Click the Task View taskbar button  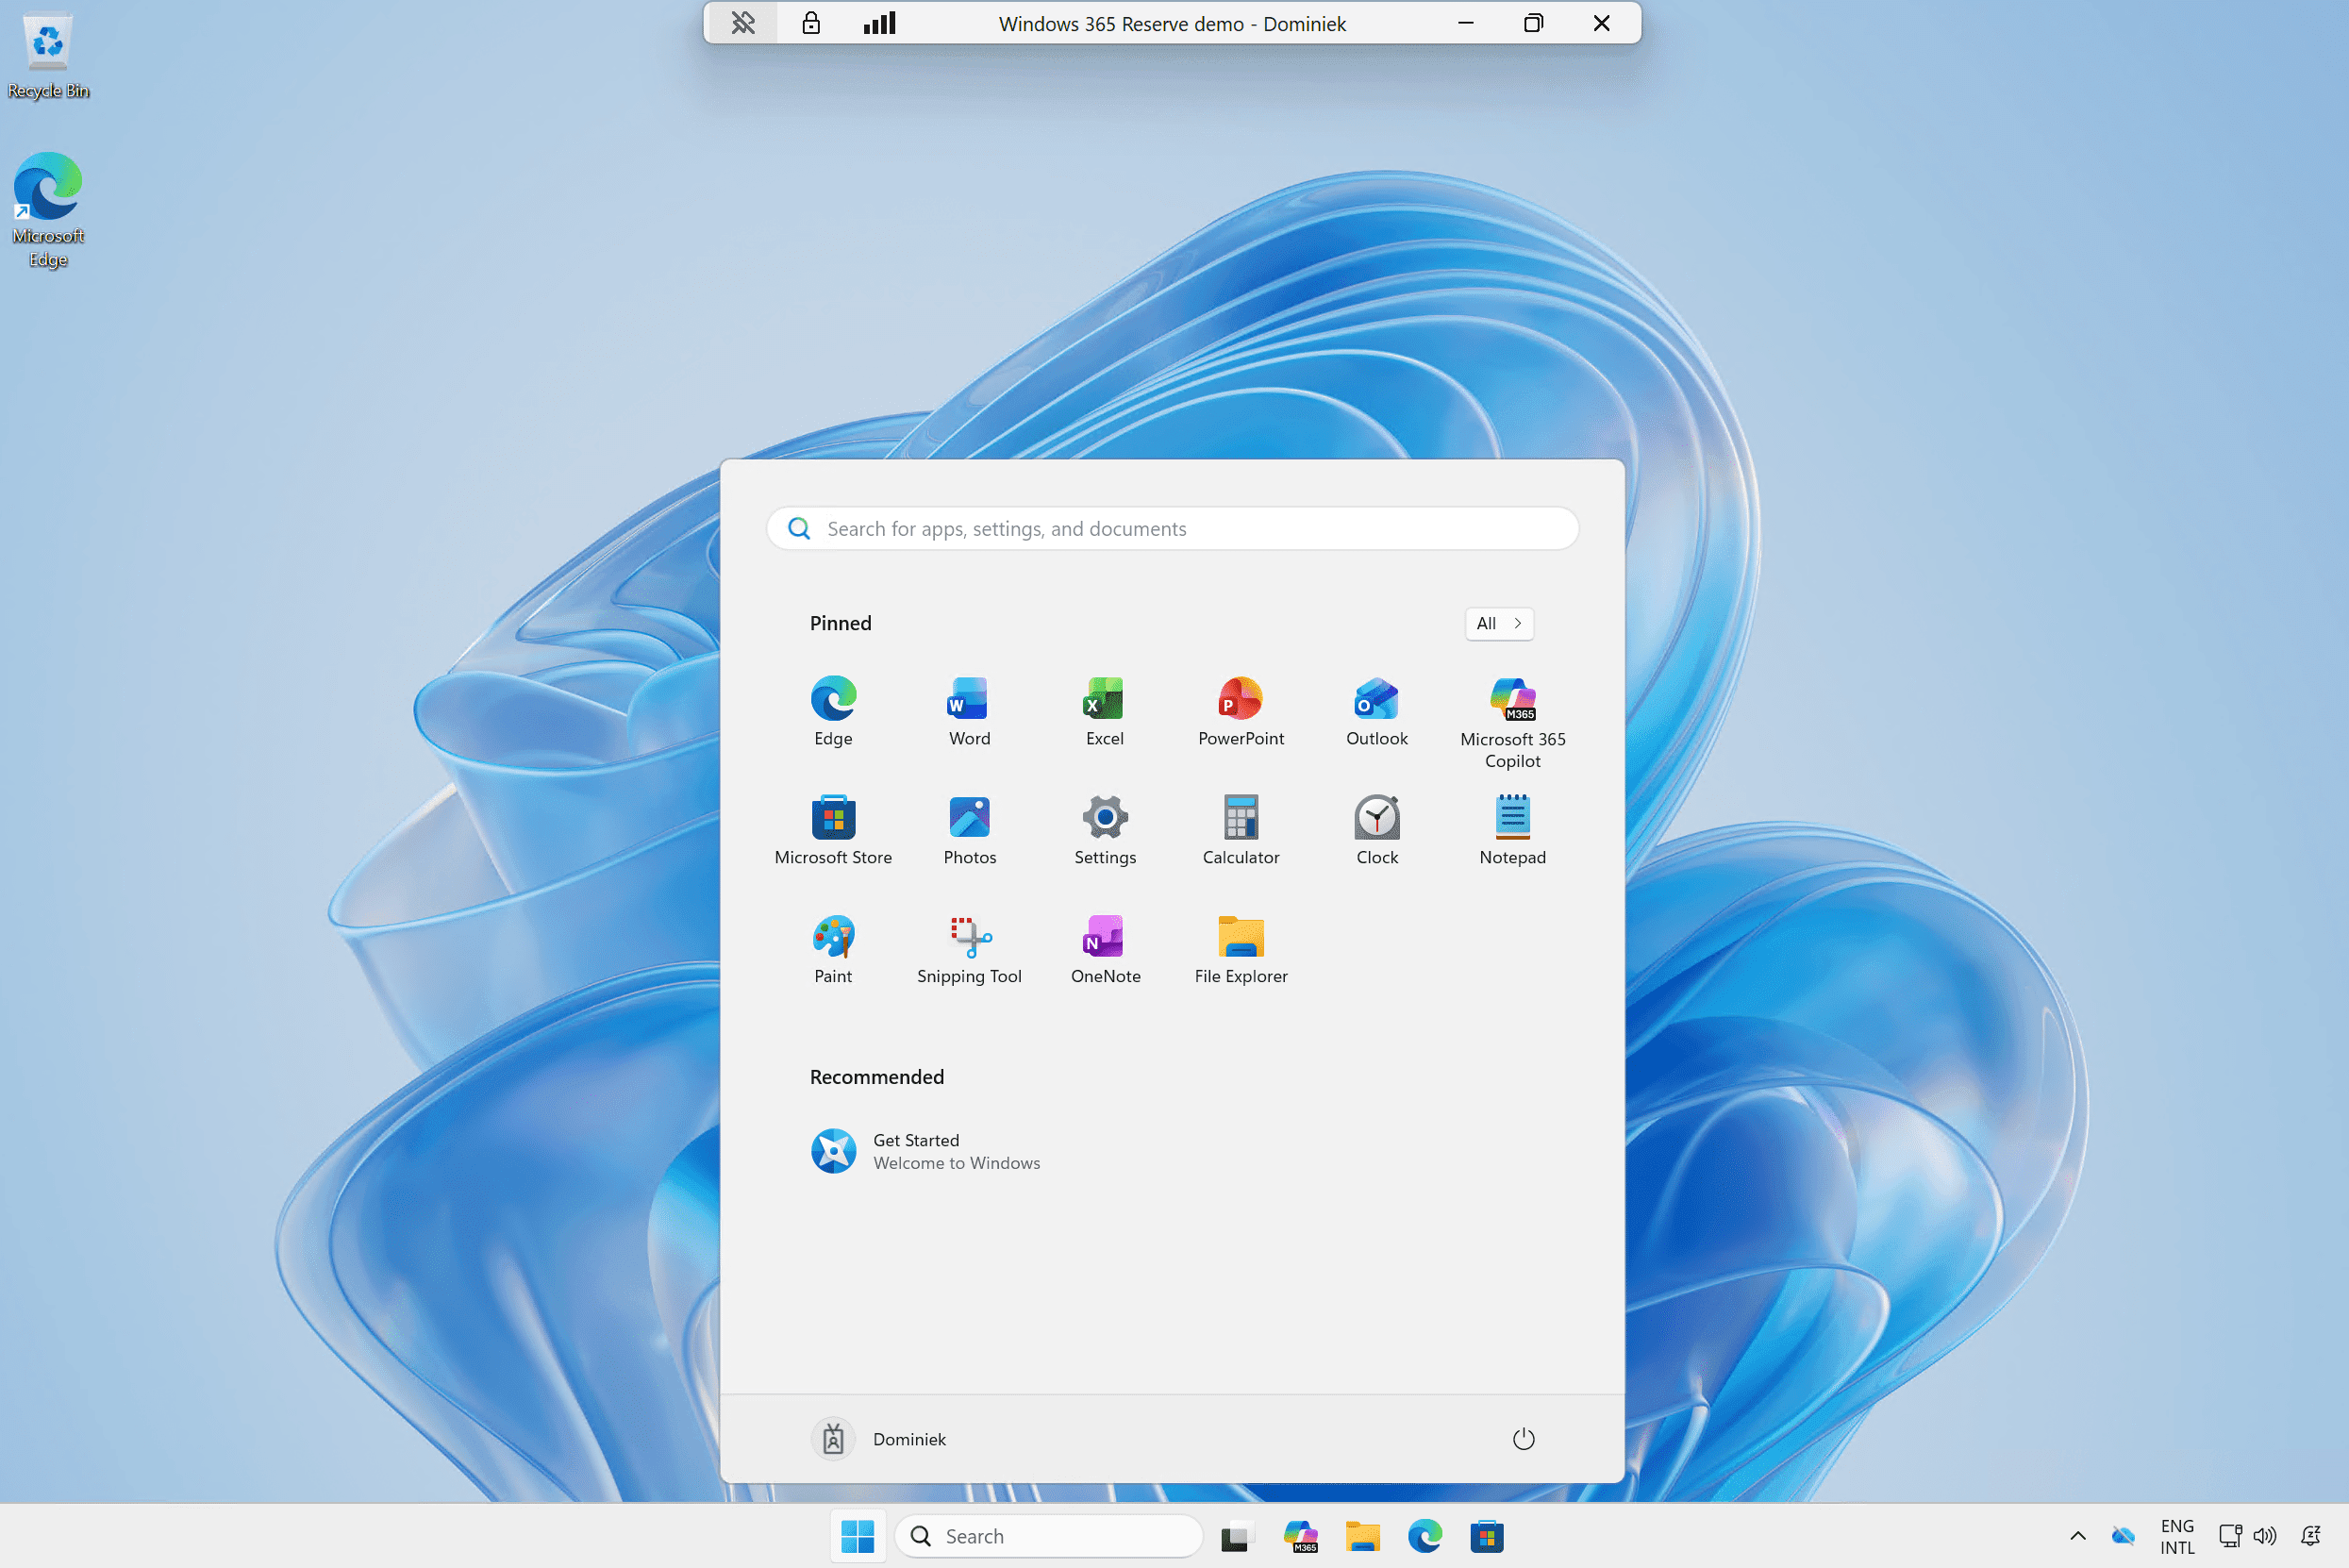(x=1236, y=1536)
